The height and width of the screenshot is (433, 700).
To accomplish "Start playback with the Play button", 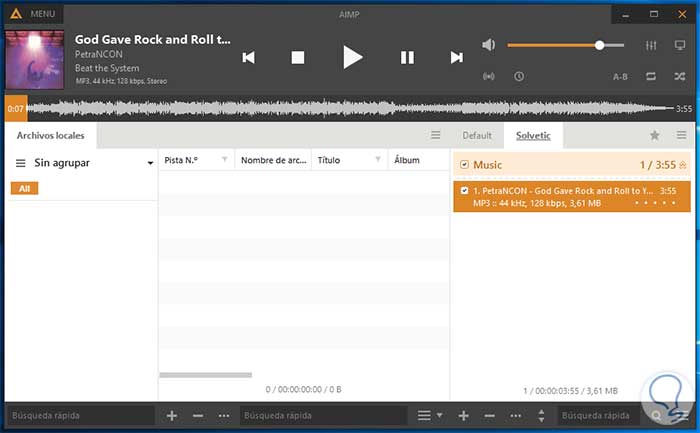I will [352, 57].
